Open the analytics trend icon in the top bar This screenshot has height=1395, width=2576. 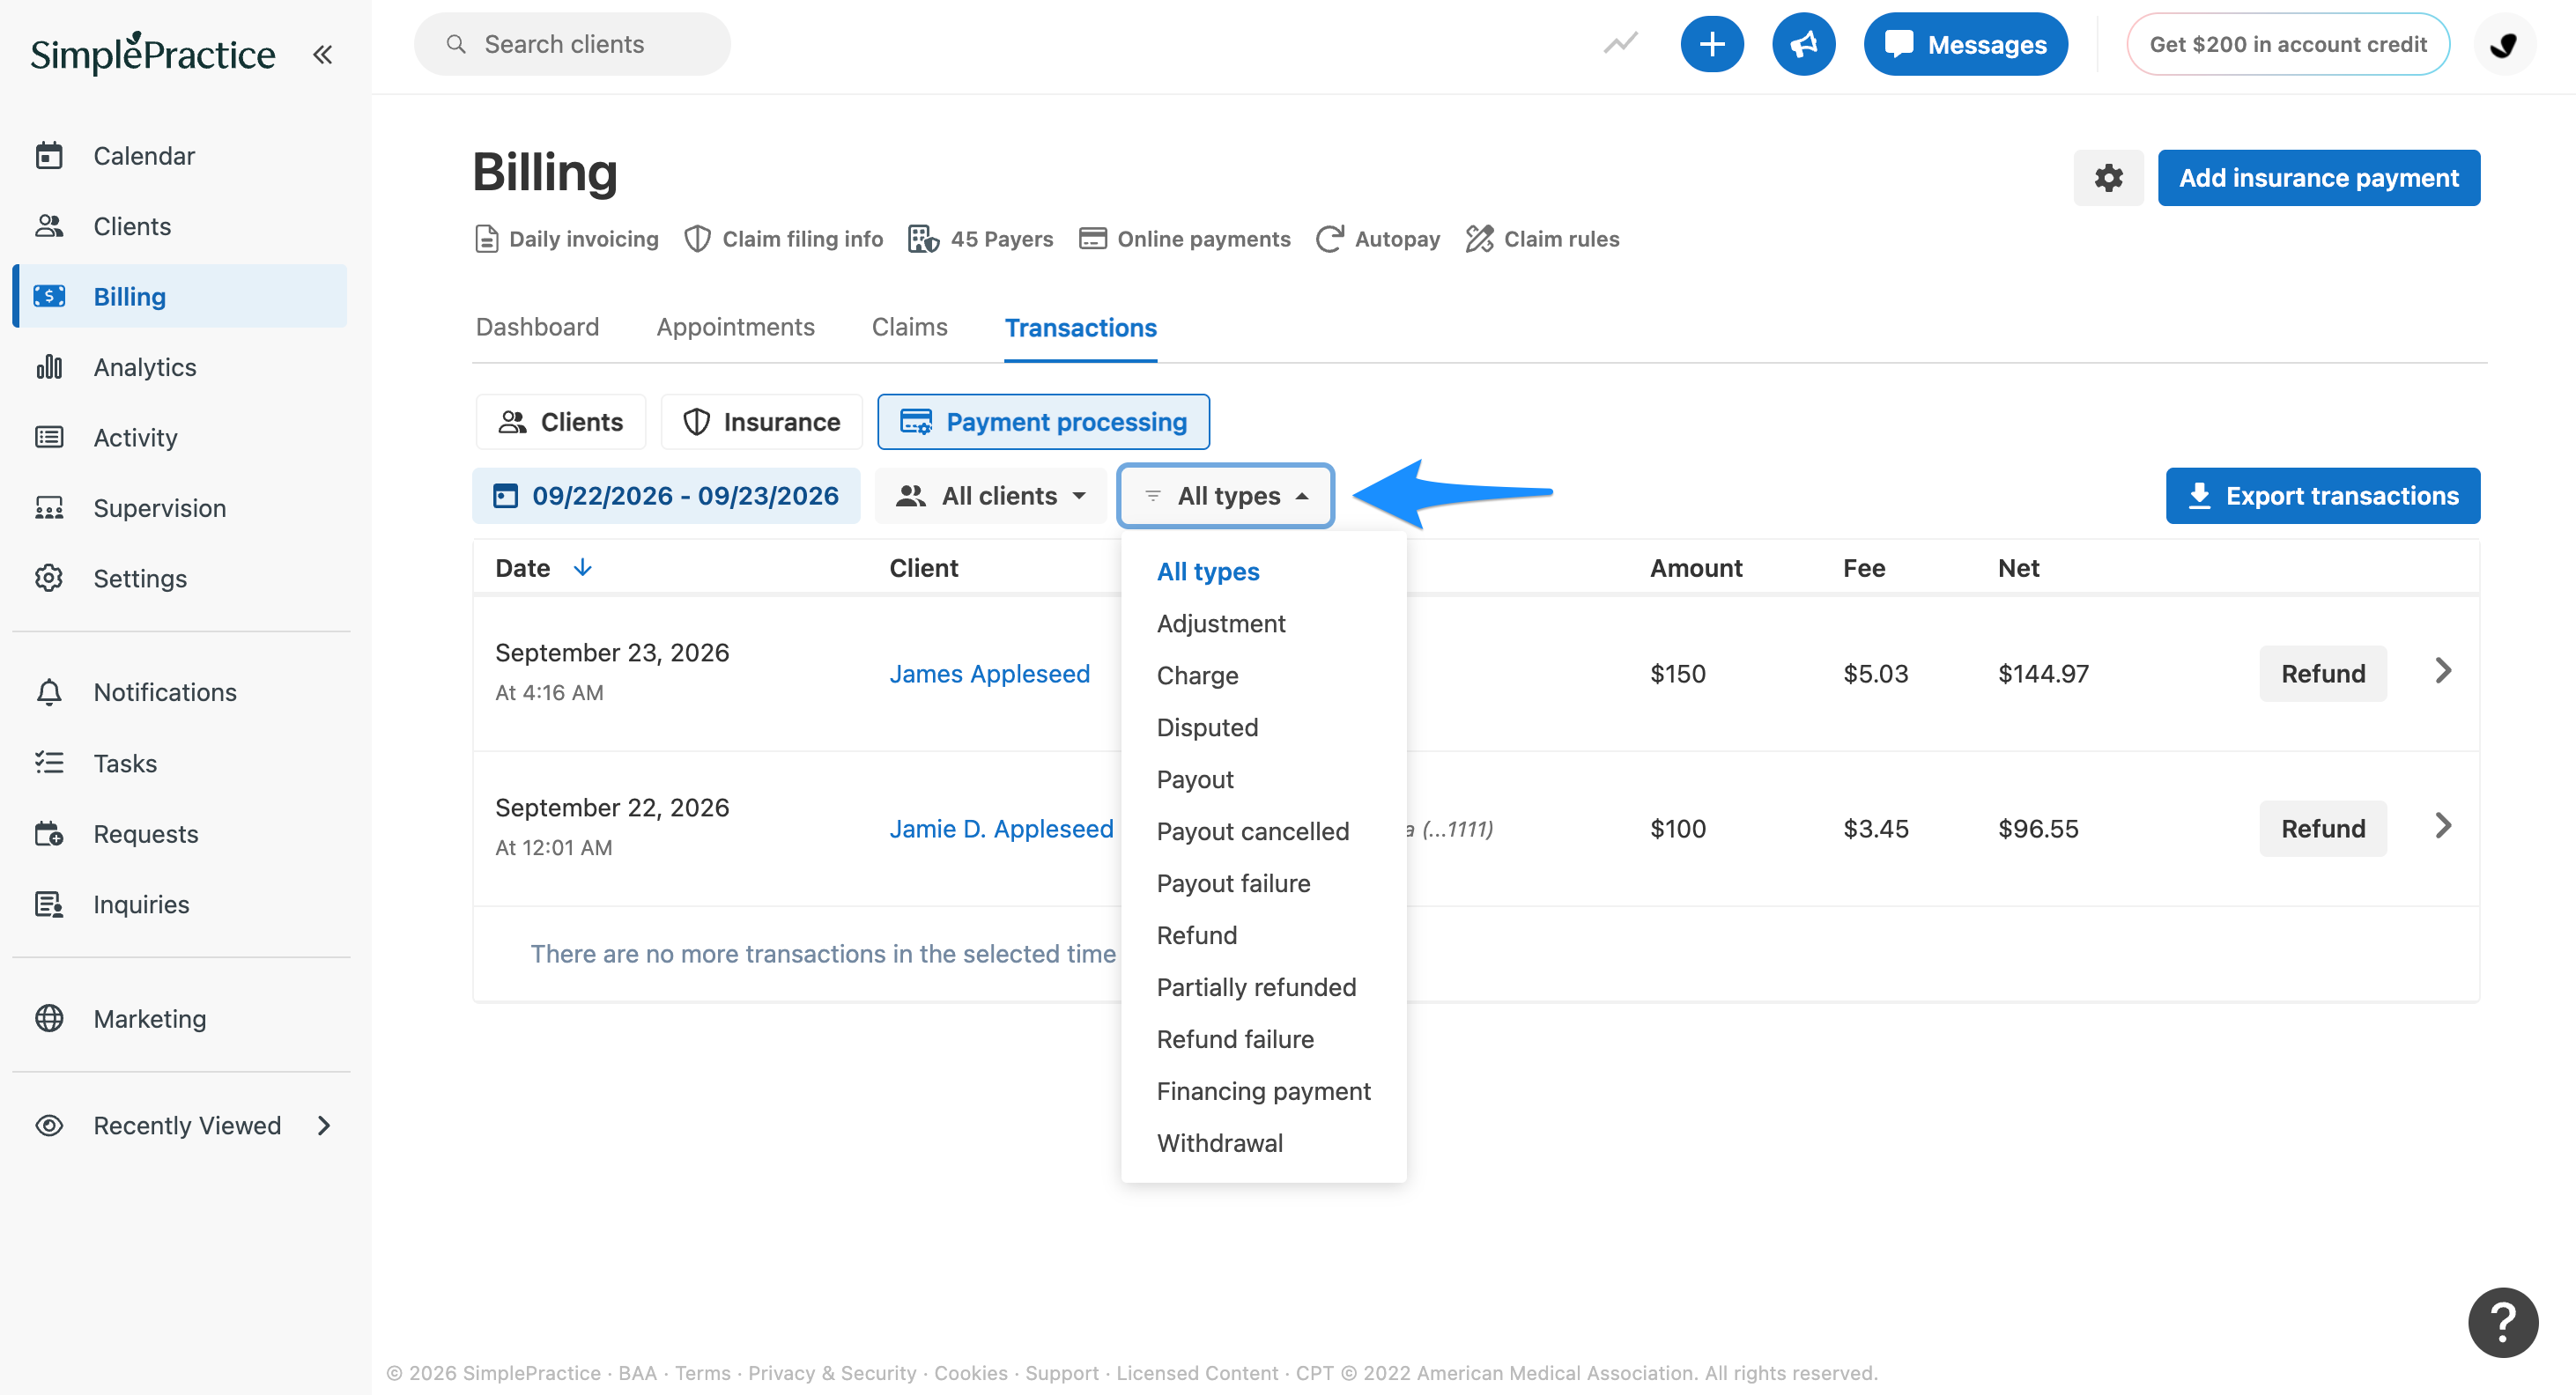(x=1620, y=44)
